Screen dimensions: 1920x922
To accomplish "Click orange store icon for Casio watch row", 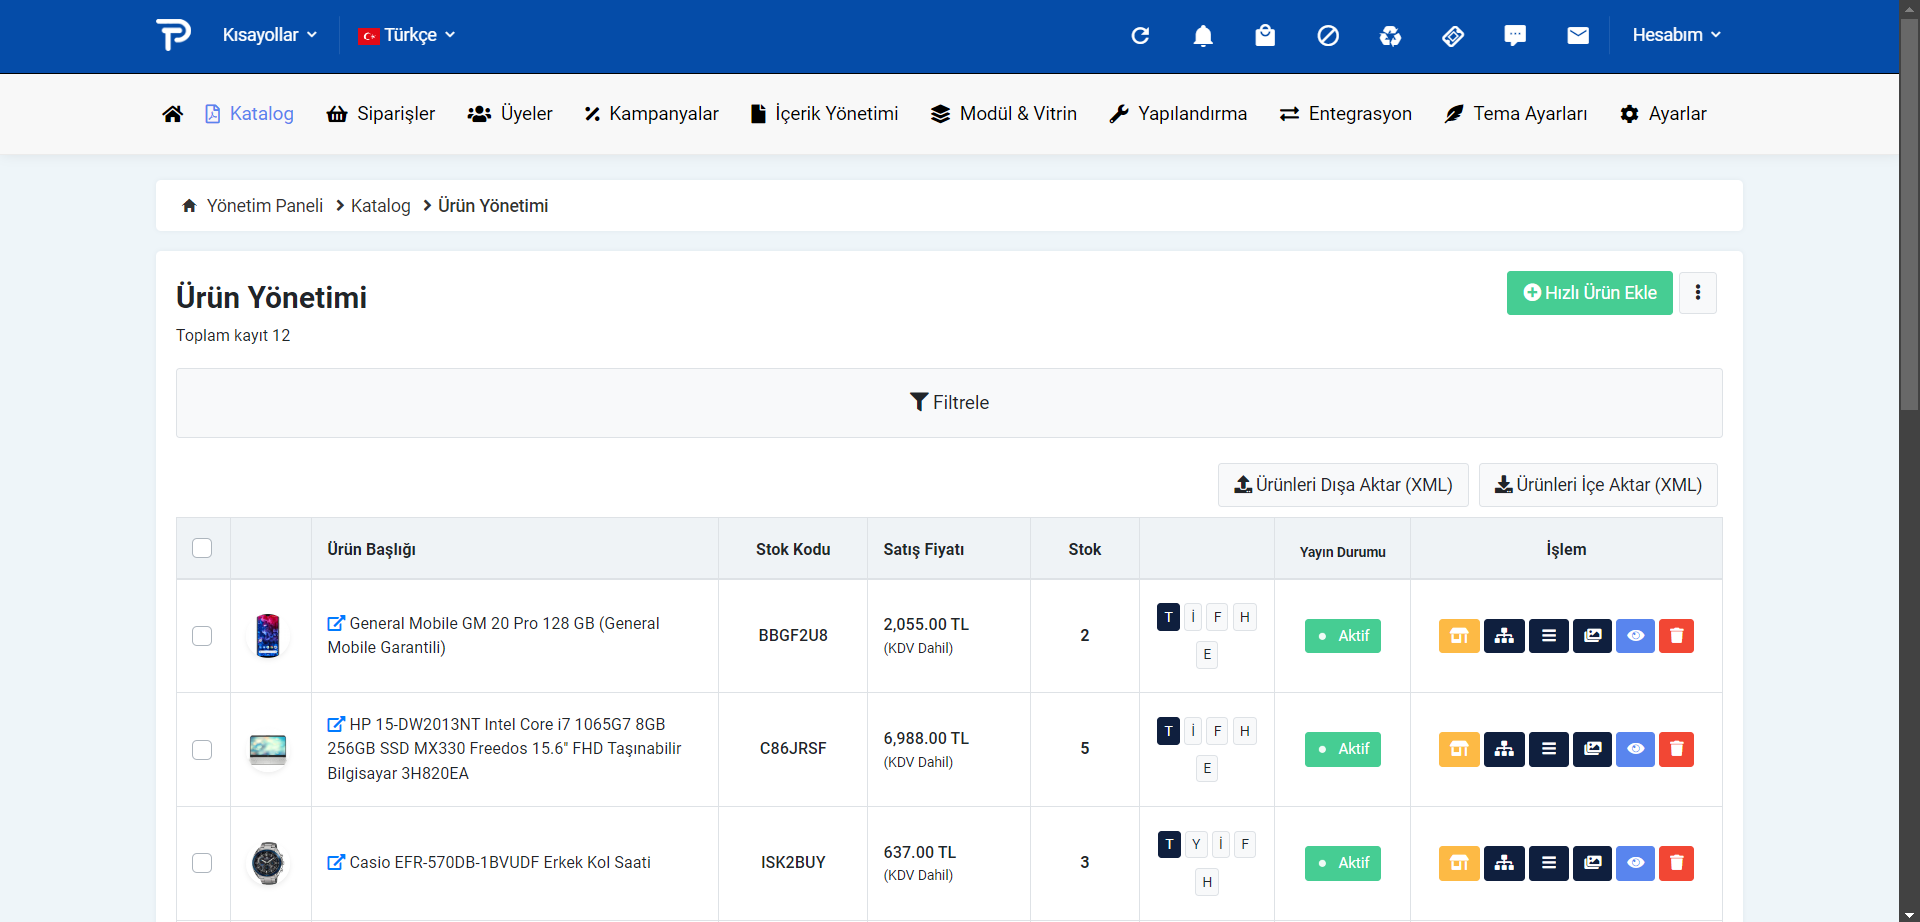I will (x=1459, y=863).
